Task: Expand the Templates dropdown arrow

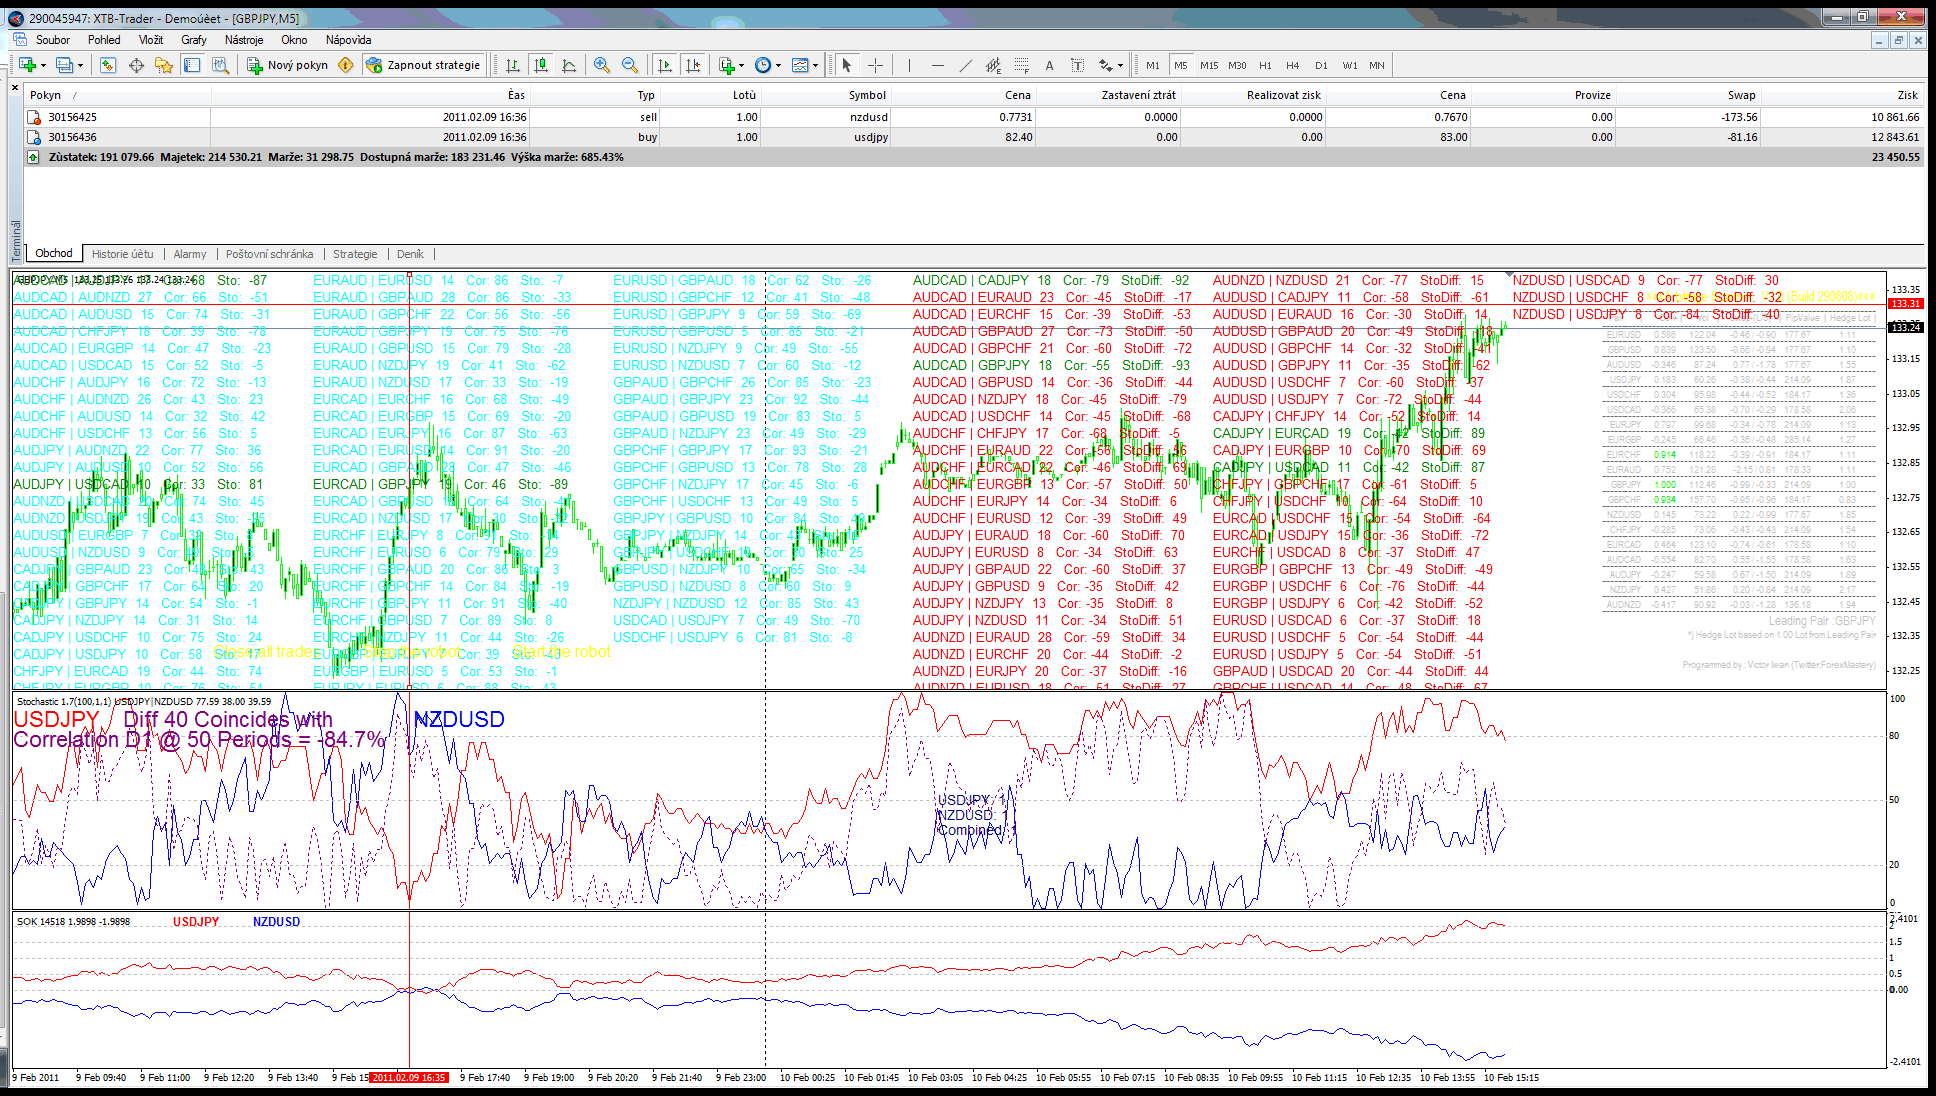Action: tap(815, 66)
